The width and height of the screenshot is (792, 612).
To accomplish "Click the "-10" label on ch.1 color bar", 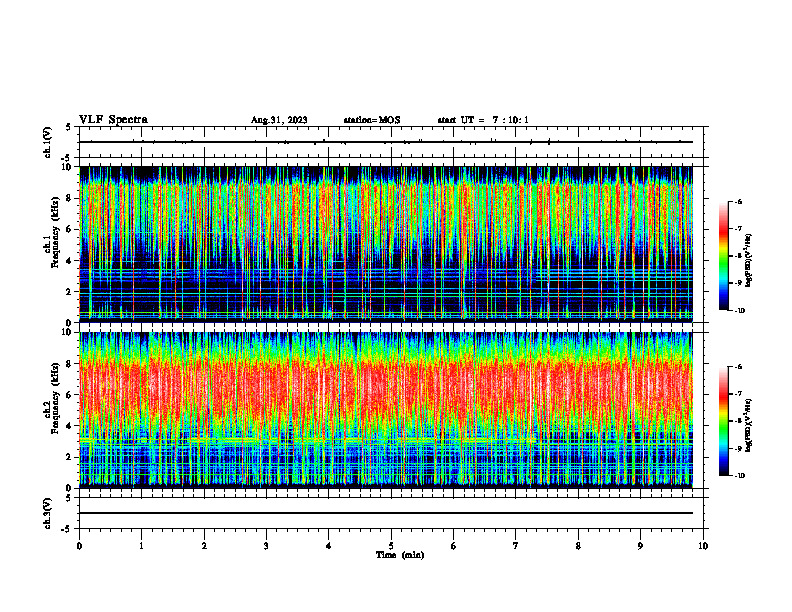I will tap(740, 311).
